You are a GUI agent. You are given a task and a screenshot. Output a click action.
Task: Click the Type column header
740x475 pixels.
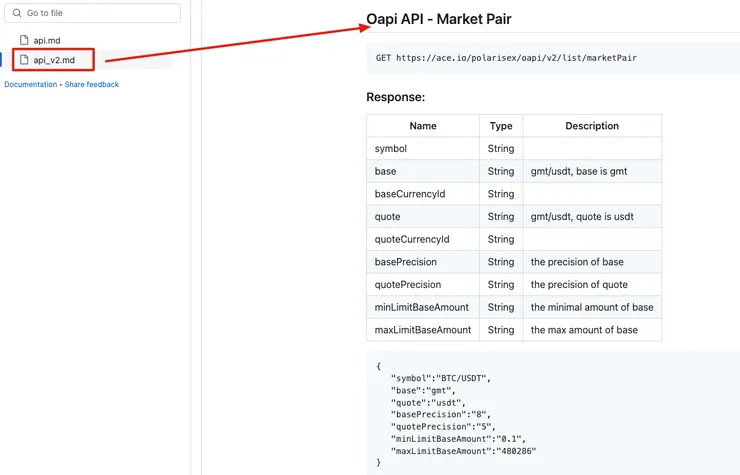point(501,126)
